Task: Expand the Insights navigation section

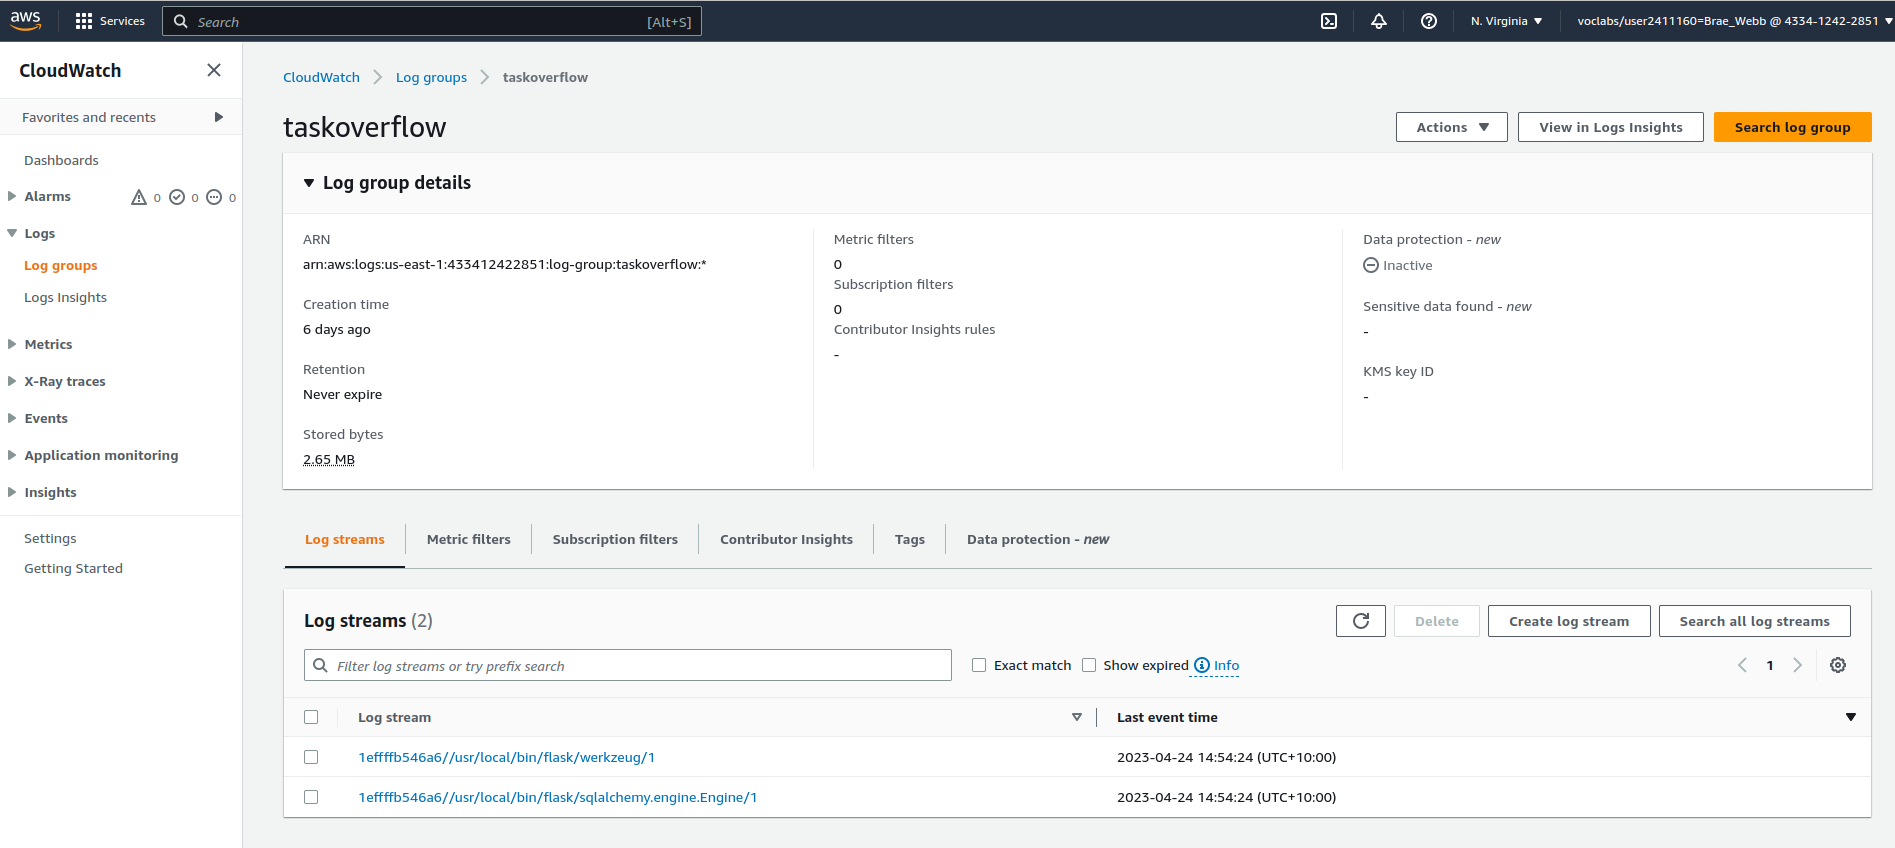Action: click(12, 492)
